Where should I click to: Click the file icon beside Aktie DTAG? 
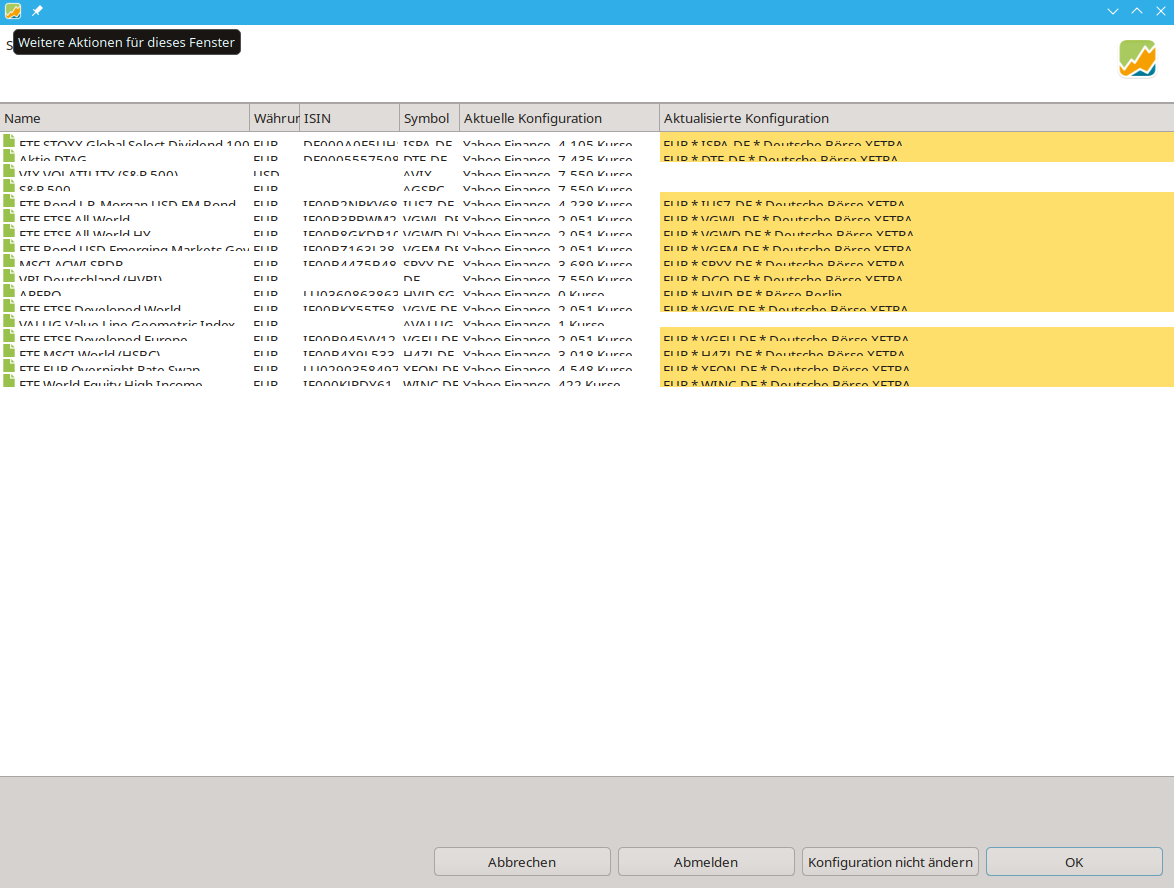pos(10,157)
